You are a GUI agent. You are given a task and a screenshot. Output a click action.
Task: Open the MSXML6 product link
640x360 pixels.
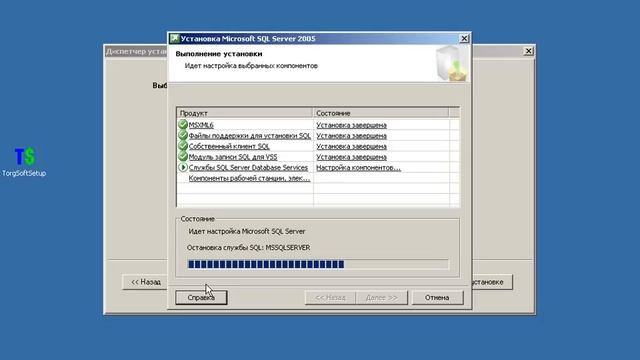(x=201, y=125)
